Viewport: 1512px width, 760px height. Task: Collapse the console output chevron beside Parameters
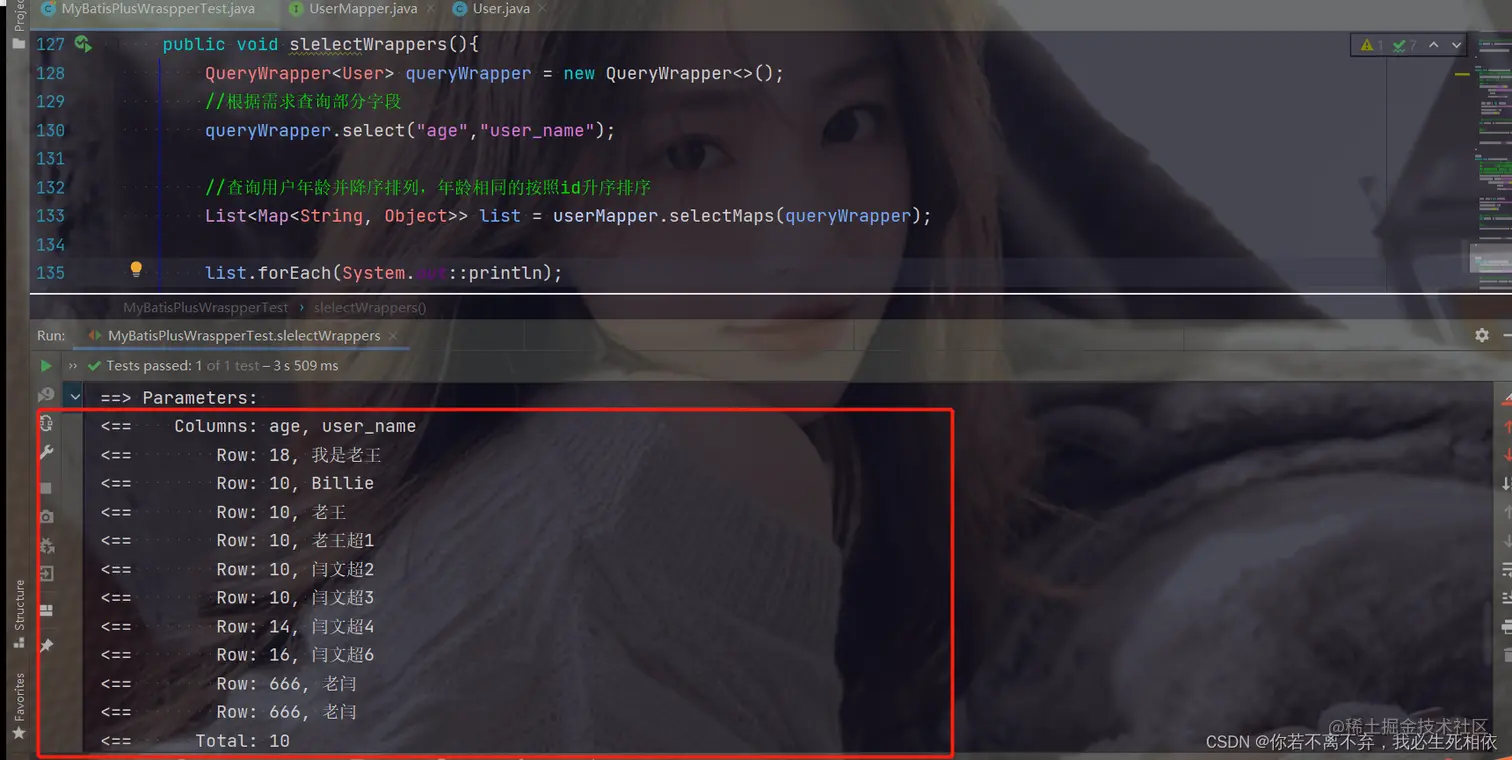point(75,397)
